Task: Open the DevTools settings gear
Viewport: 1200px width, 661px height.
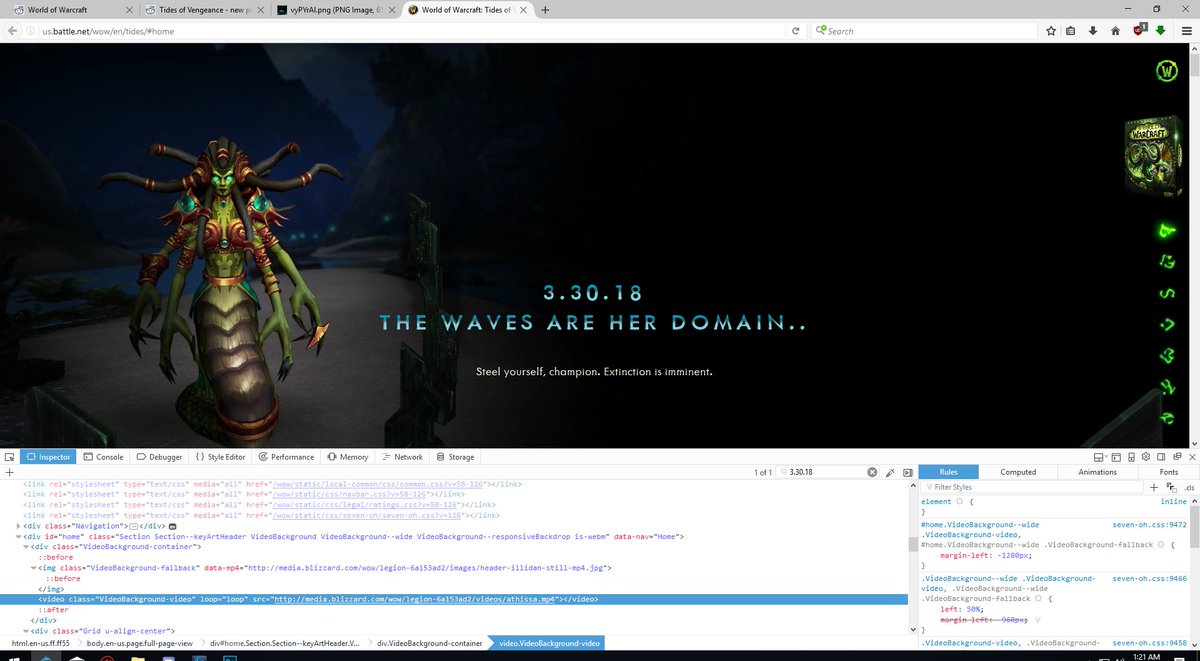Action: click(1146, 457)
